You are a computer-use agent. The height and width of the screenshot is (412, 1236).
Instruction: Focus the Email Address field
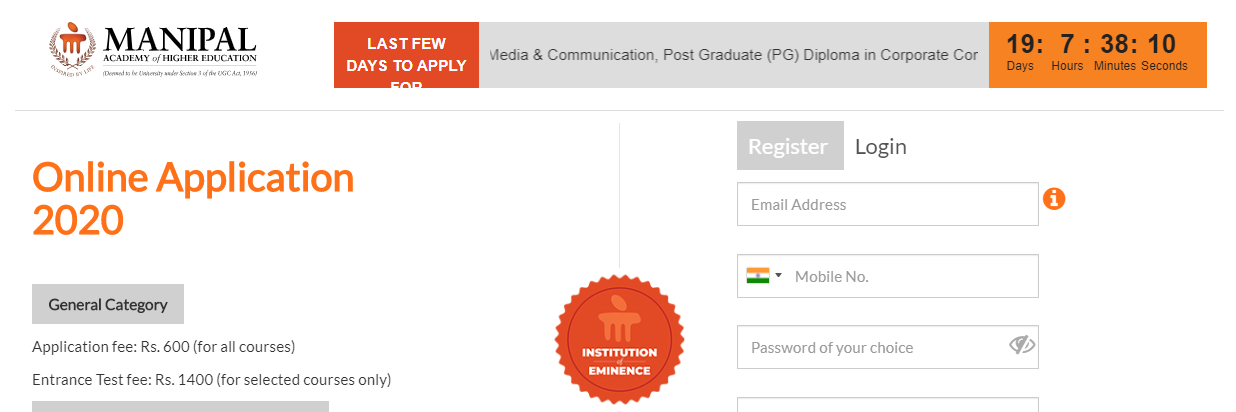point(887,204)
